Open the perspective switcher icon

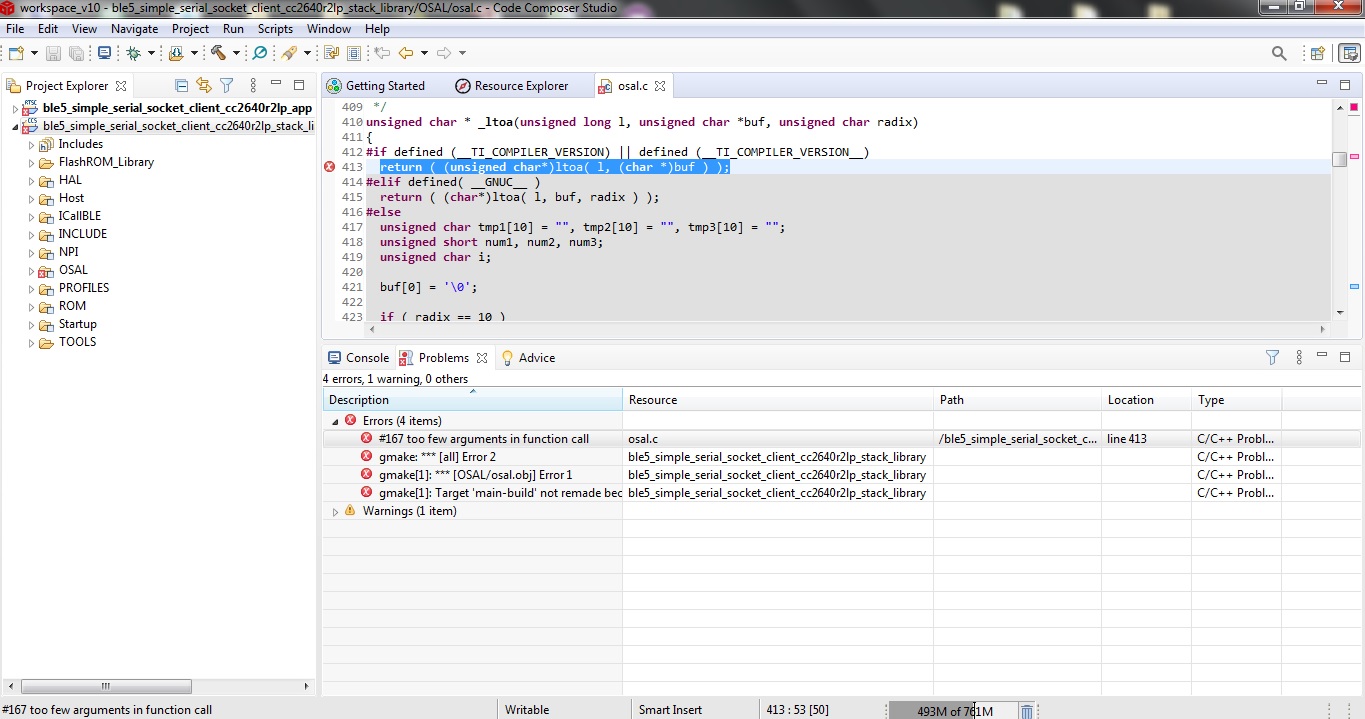click(x=1318, y=53)
